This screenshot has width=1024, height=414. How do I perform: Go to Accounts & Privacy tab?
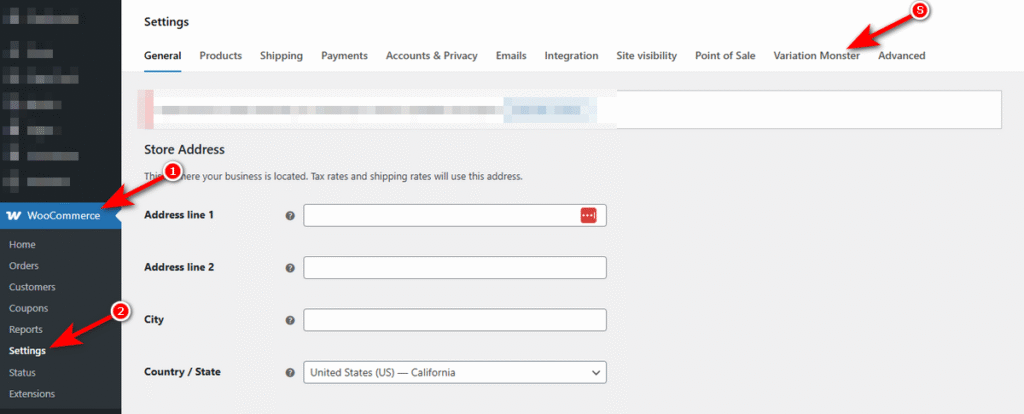431,56
